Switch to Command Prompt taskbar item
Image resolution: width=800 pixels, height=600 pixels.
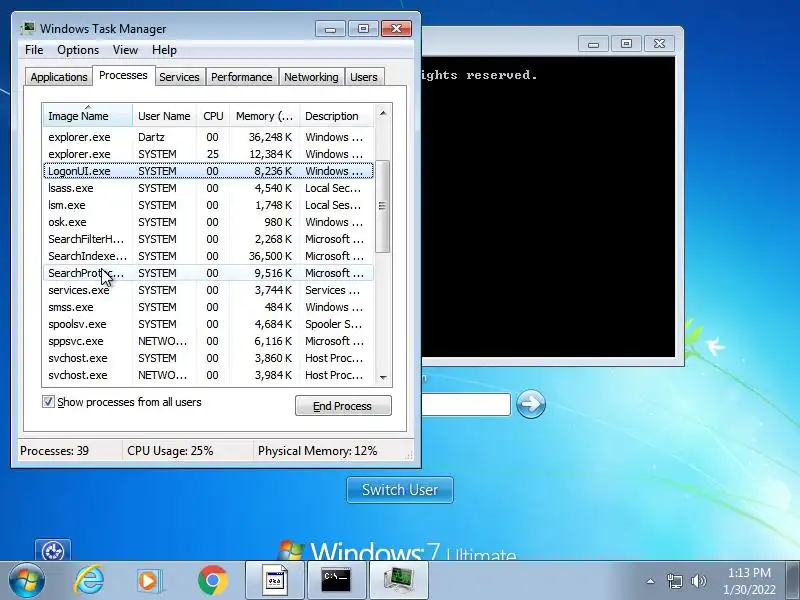click(336, 580)
